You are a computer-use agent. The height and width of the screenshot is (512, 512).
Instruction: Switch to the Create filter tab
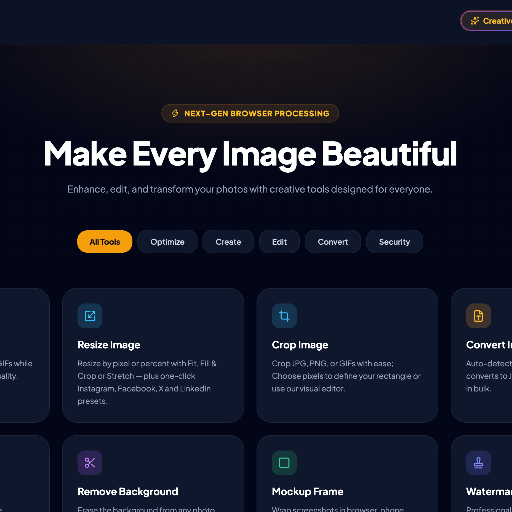tap(228, 242)
